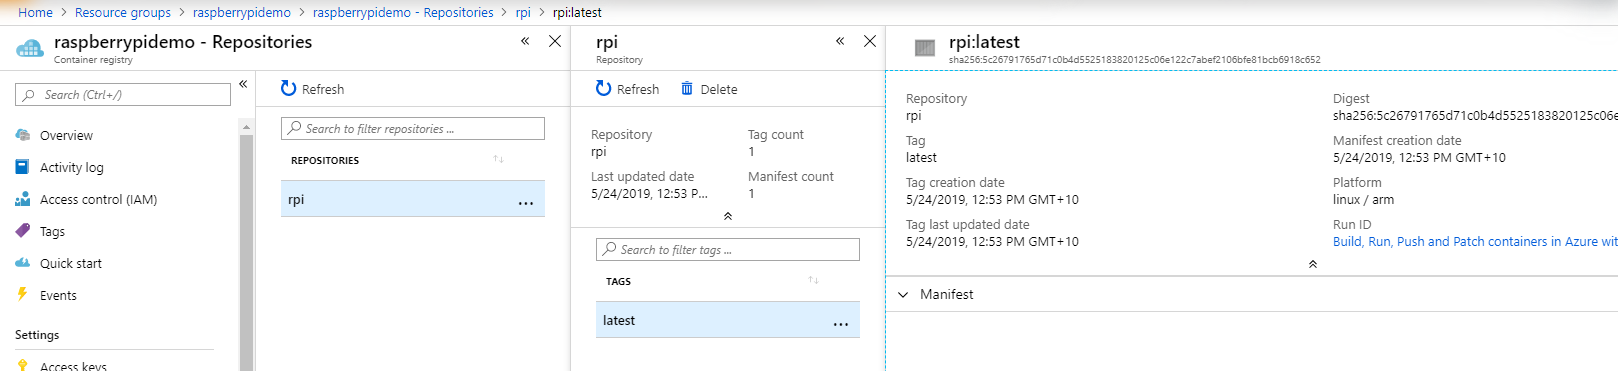This screenshot has width=1618, height=371.
Task: Click the purple Tags icon
Action: point(23,231)
